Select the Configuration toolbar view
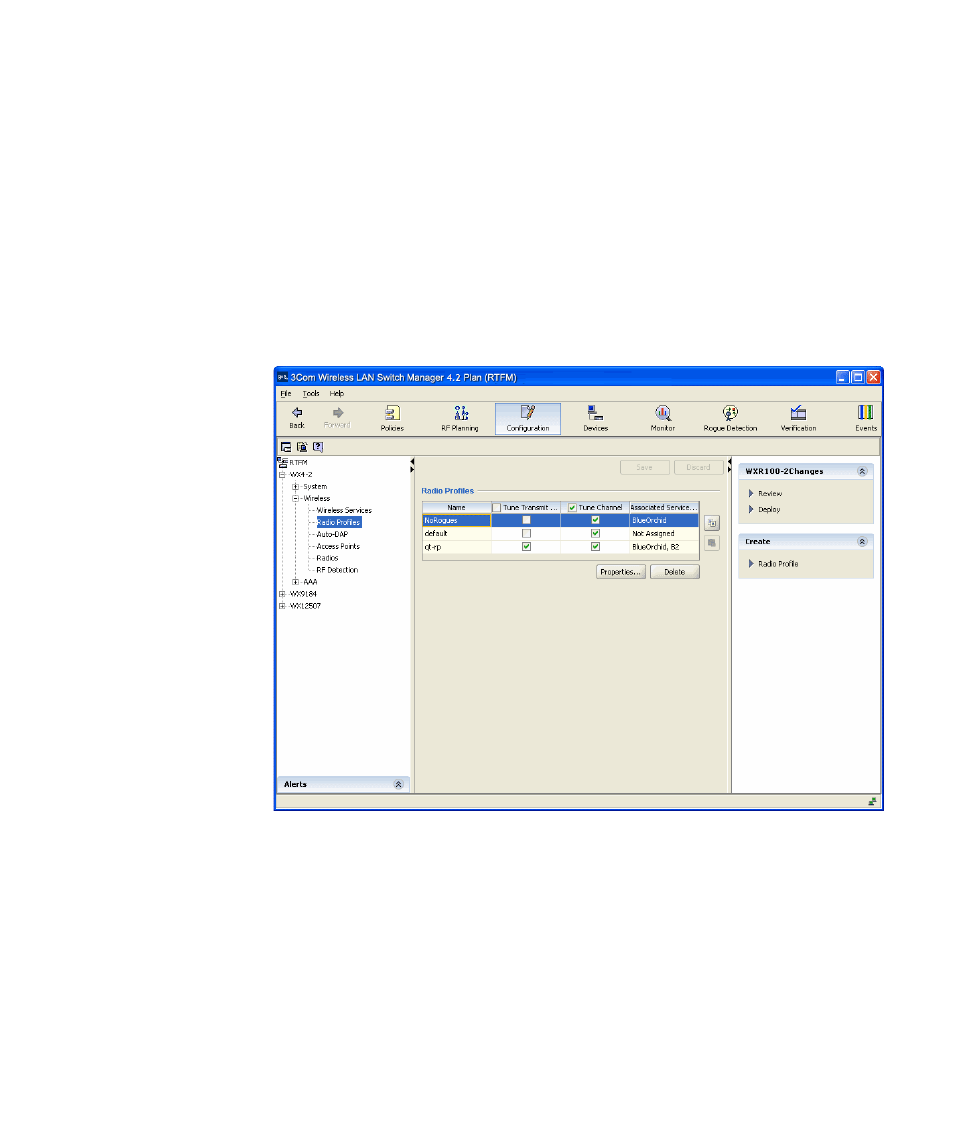The image size is (954, 1145). coord(527,418)
